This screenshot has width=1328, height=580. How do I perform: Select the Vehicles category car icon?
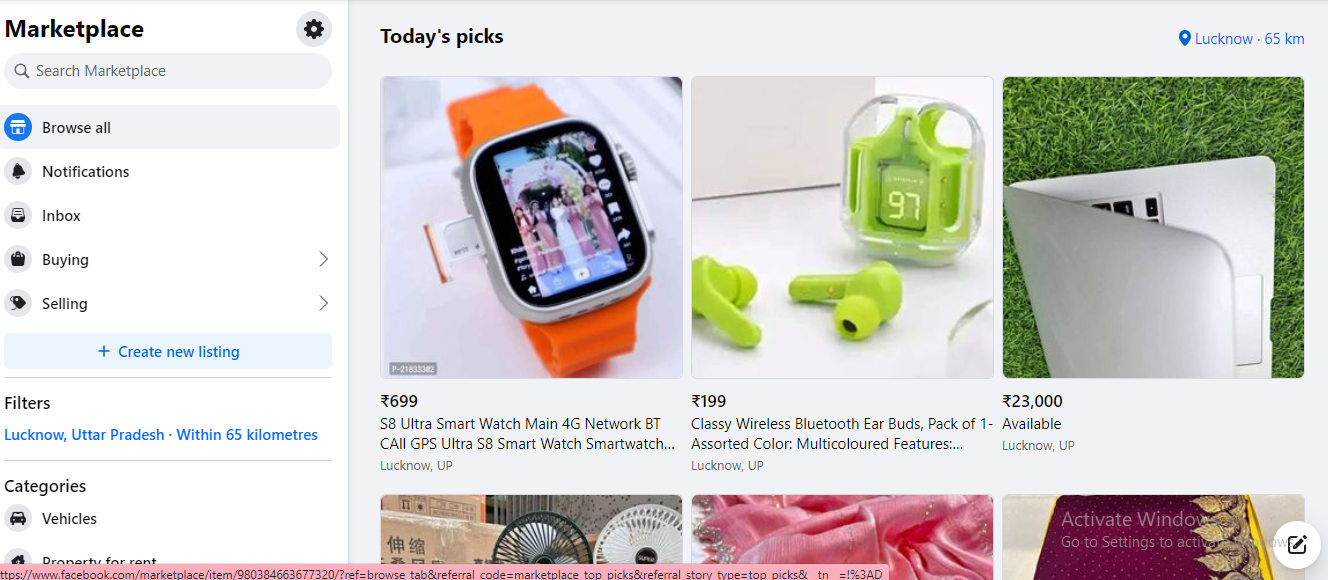[18, 519]
